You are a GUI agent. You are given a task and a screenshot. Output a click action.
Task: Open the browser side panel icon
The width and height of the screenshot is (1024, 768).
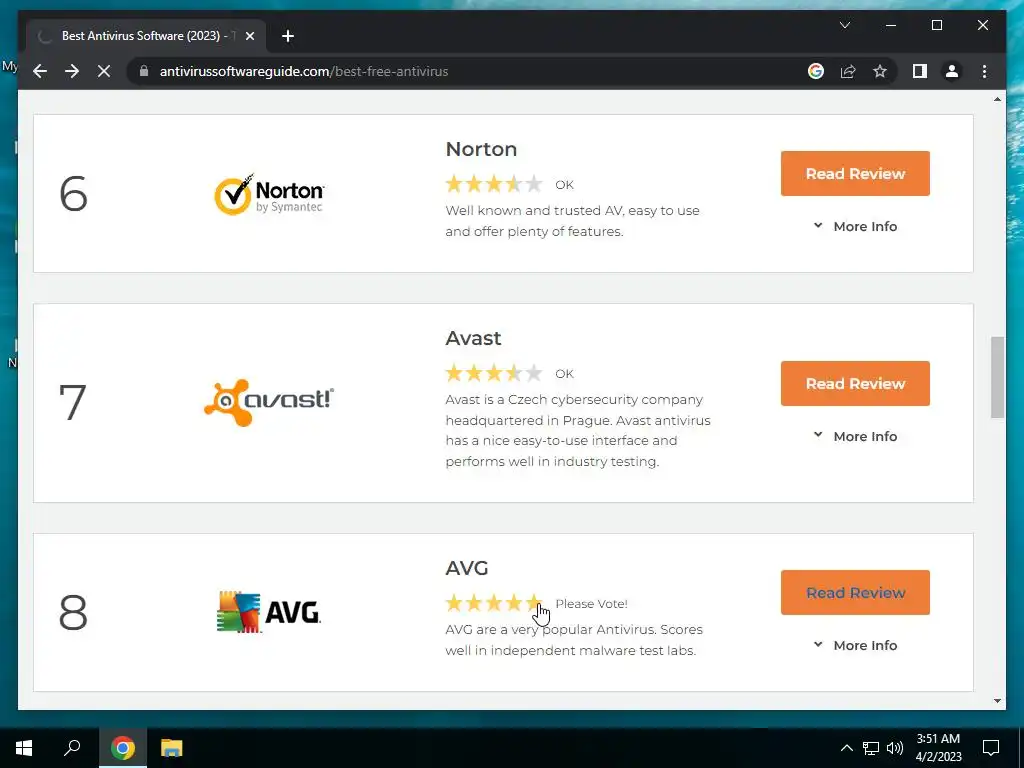click(x=920, y=71)
